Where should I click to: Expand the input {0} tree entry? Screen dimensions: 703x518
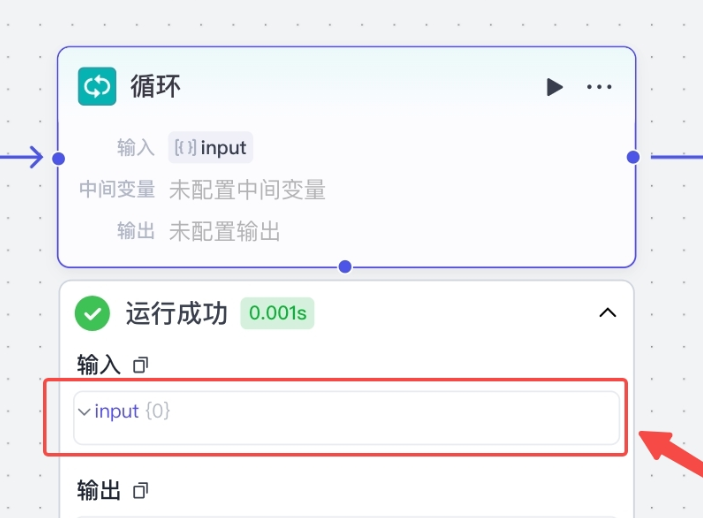pyautogui.click(x=84, y=411)
